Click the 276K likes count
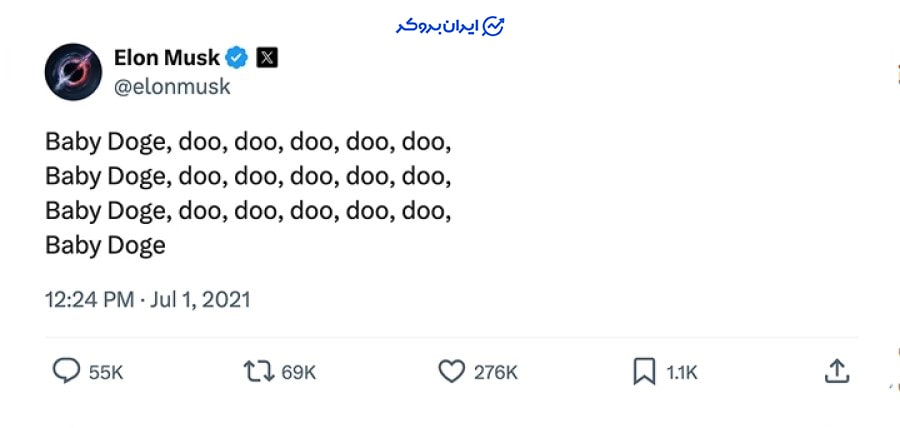Viewport: 900px width, 428px height. 496,373
